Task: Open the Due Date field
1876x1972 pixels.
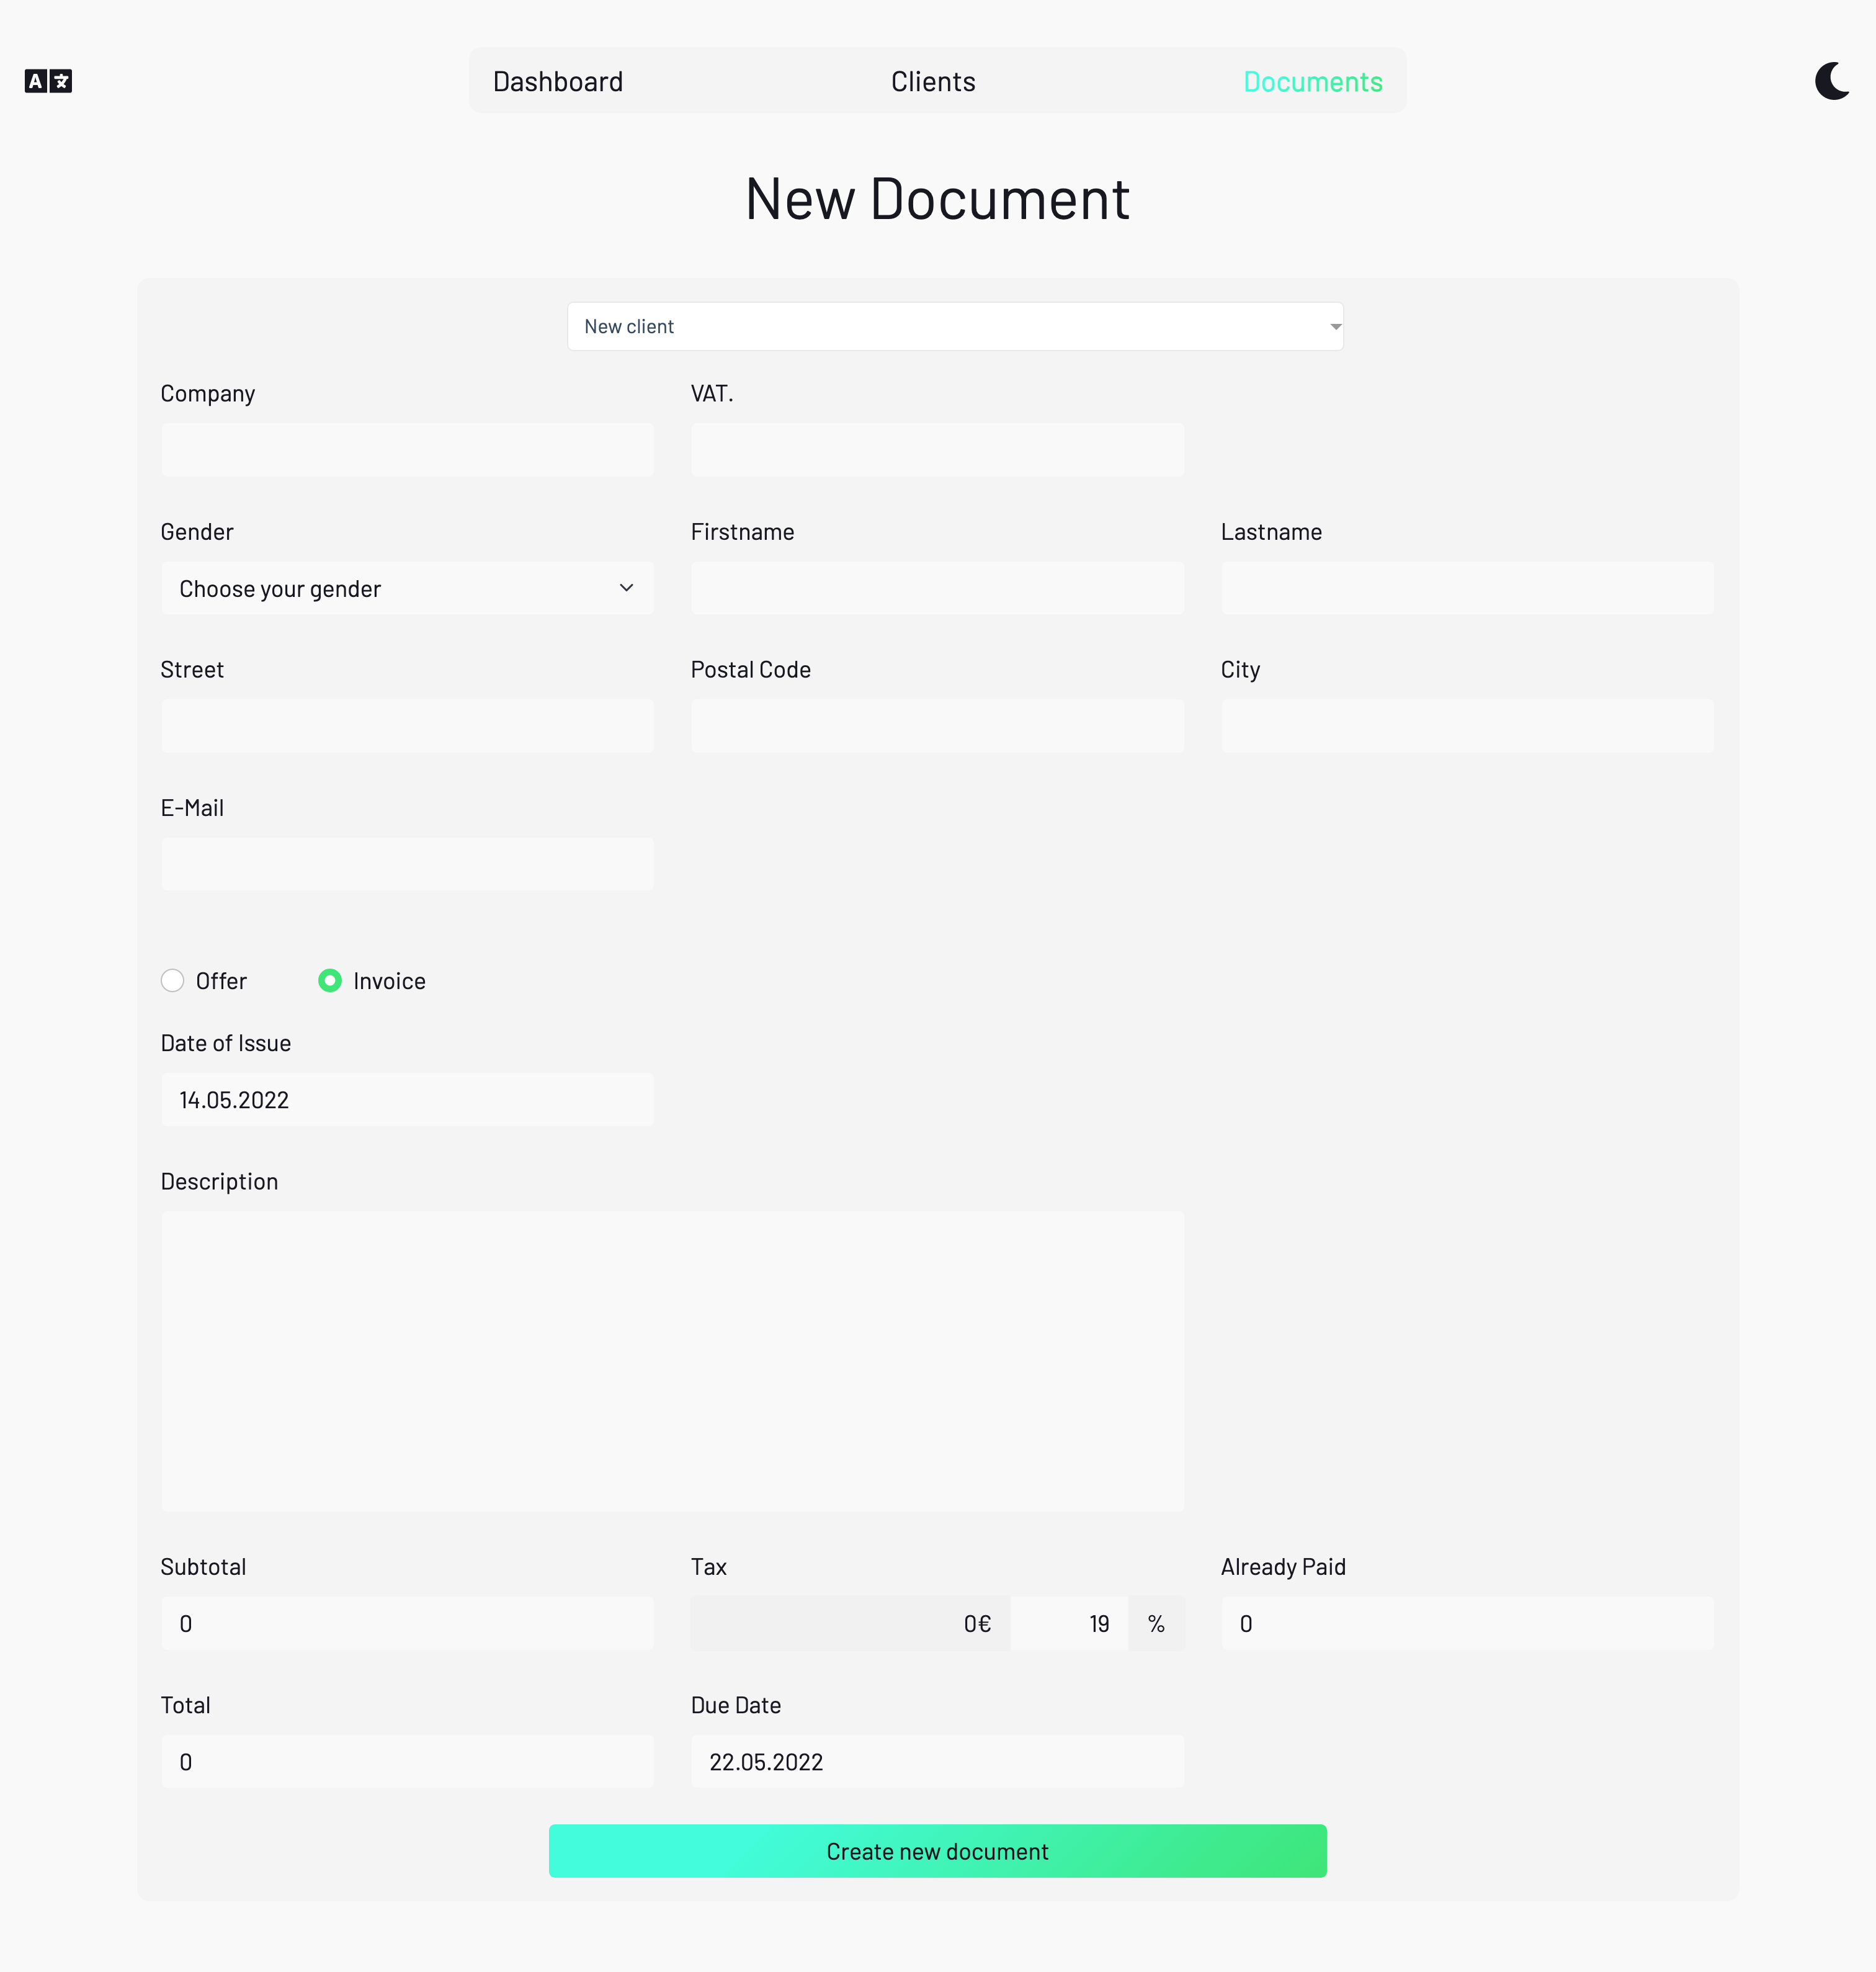Action: pos(937,1761)
